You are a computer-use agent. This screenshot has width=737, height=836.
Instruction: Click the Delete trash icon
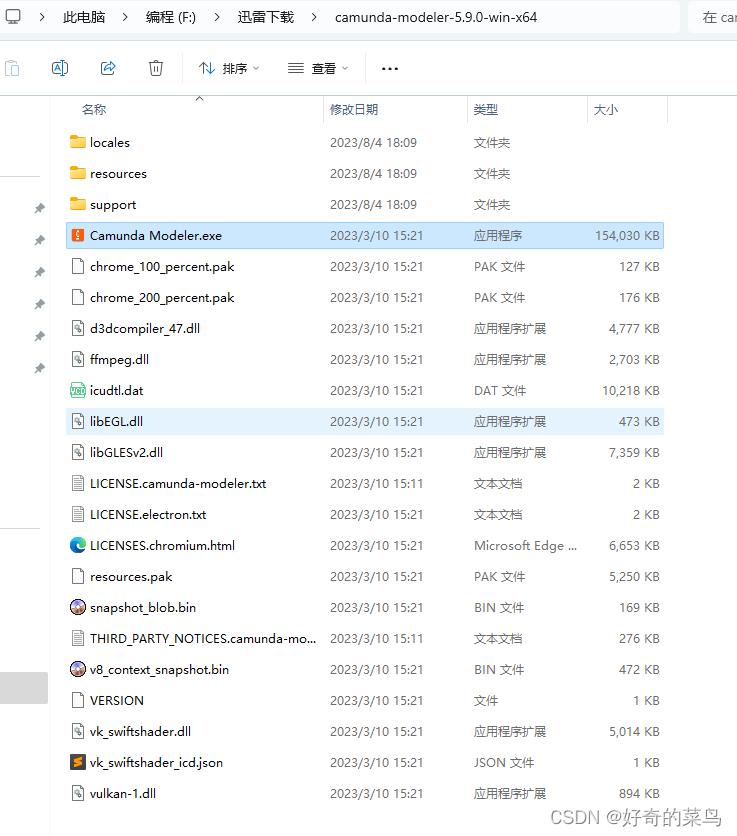click(x=156, y=68)
